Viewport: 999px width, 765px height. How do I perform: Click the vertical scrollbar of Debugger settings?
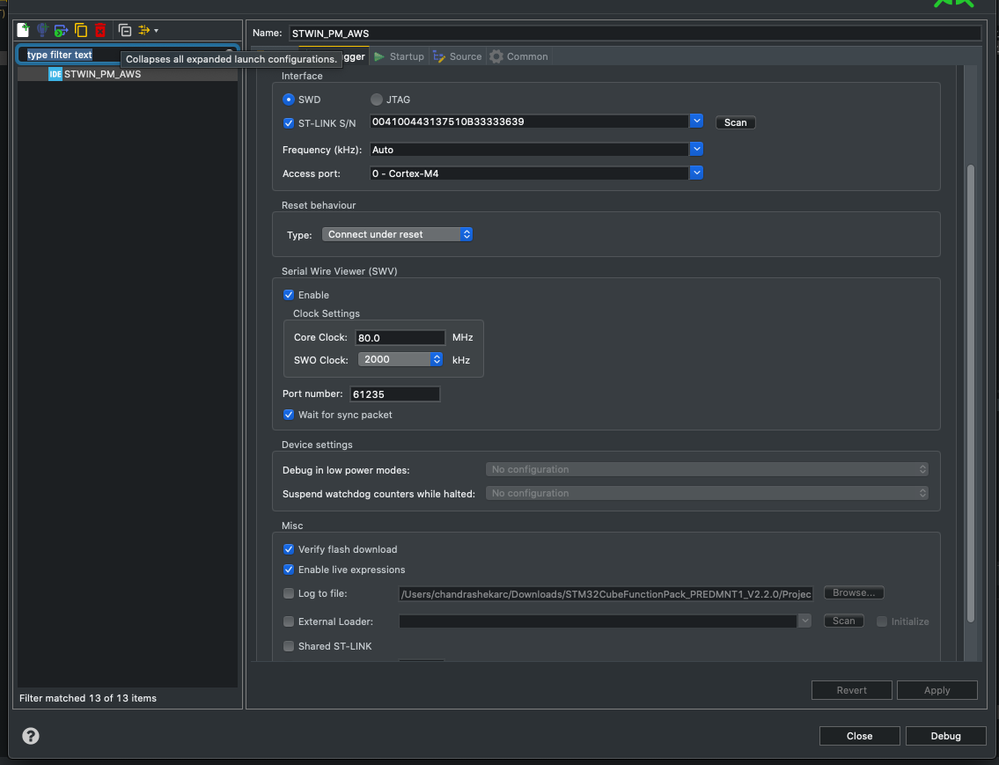(970, 394)
